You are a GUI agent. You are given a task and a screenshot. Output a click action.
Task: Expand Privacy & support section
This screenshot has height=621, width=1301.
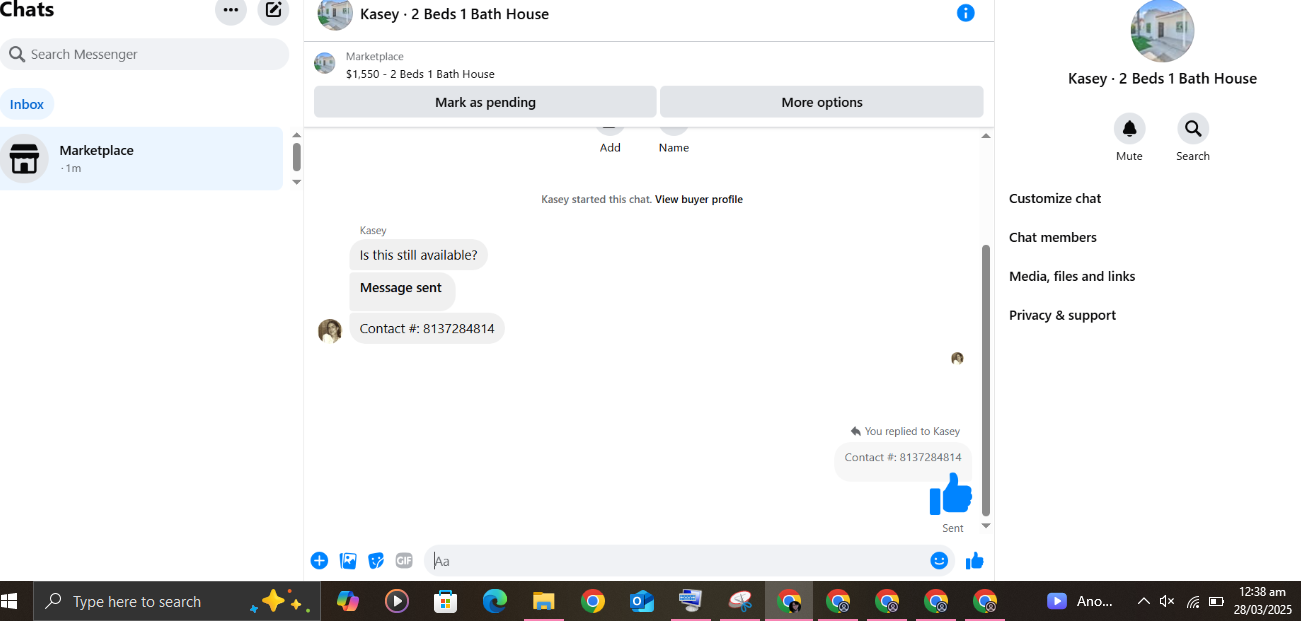pos(1062,315)
